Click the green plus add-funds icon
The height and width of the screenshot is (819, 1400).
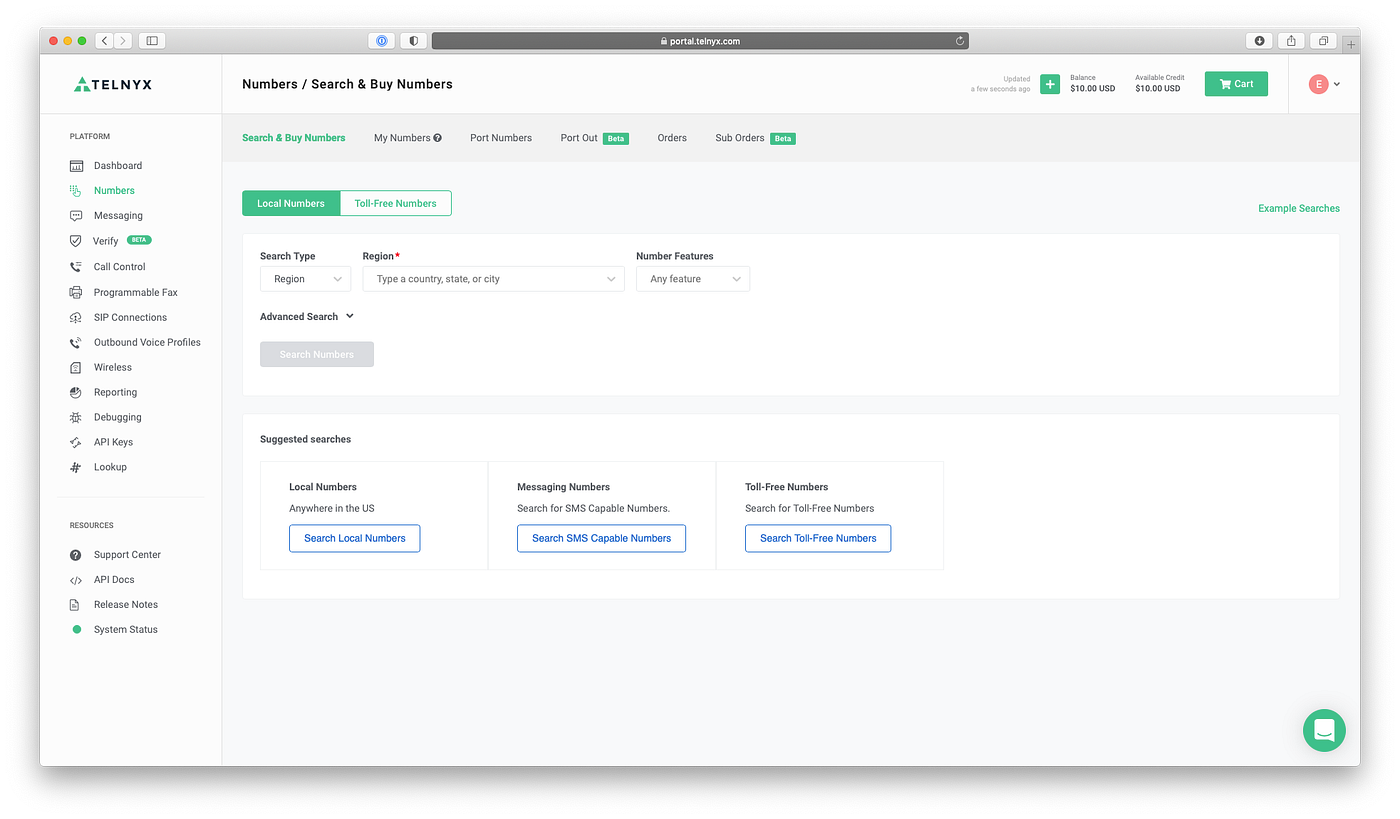click(x=1050, y=84)
